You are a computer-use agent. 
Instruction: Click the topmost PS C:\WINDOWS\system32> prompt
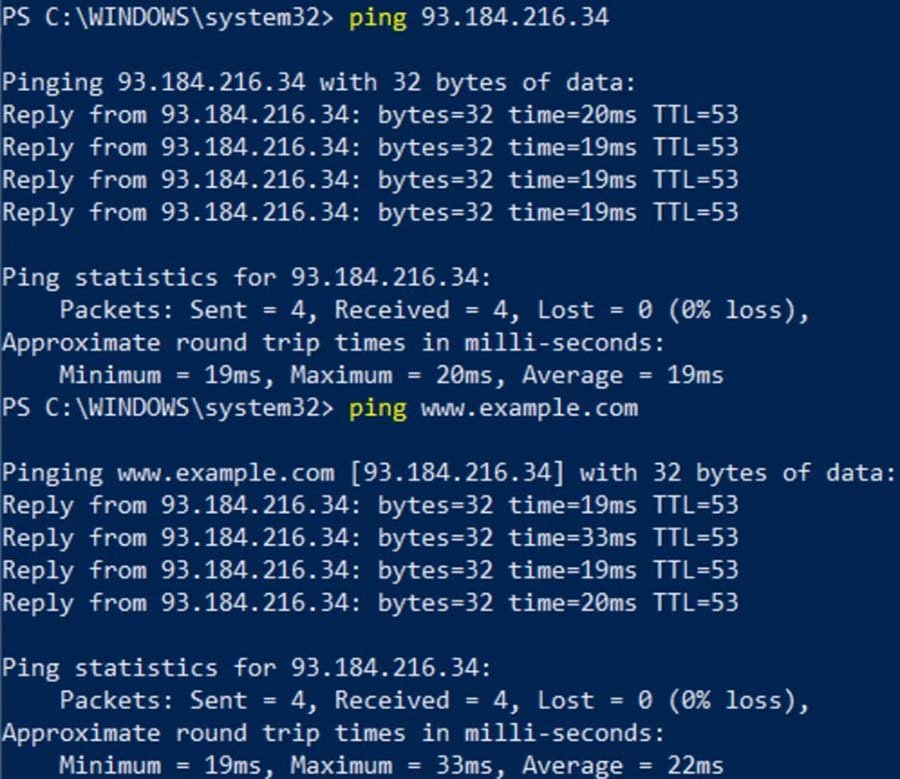pyautogui.click(x=168, y=18)
